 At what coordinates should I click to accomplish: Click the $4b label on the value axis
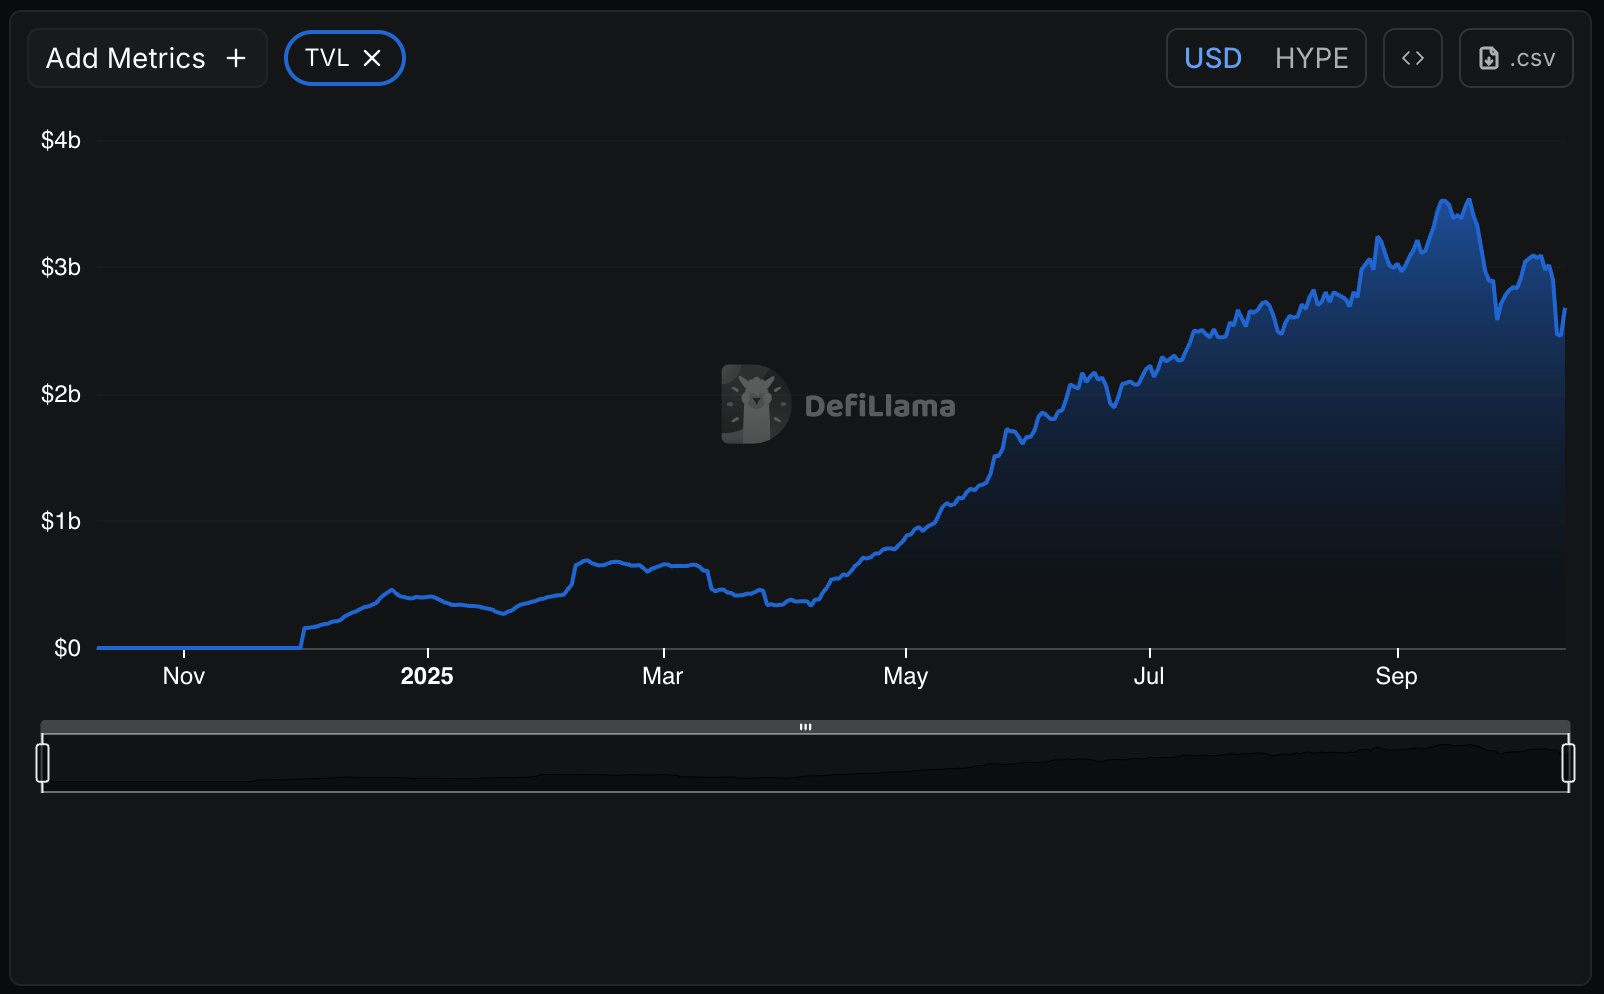click(x=61, y=141)
